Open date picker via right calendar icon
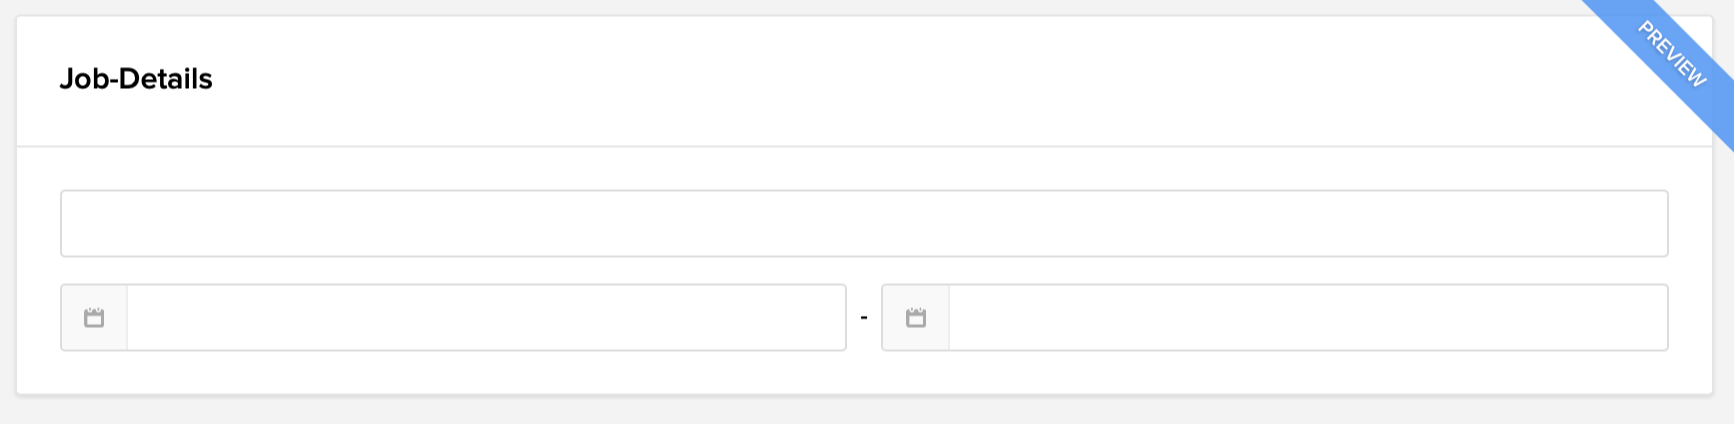 pyautogui.click(x=915, y=318)
